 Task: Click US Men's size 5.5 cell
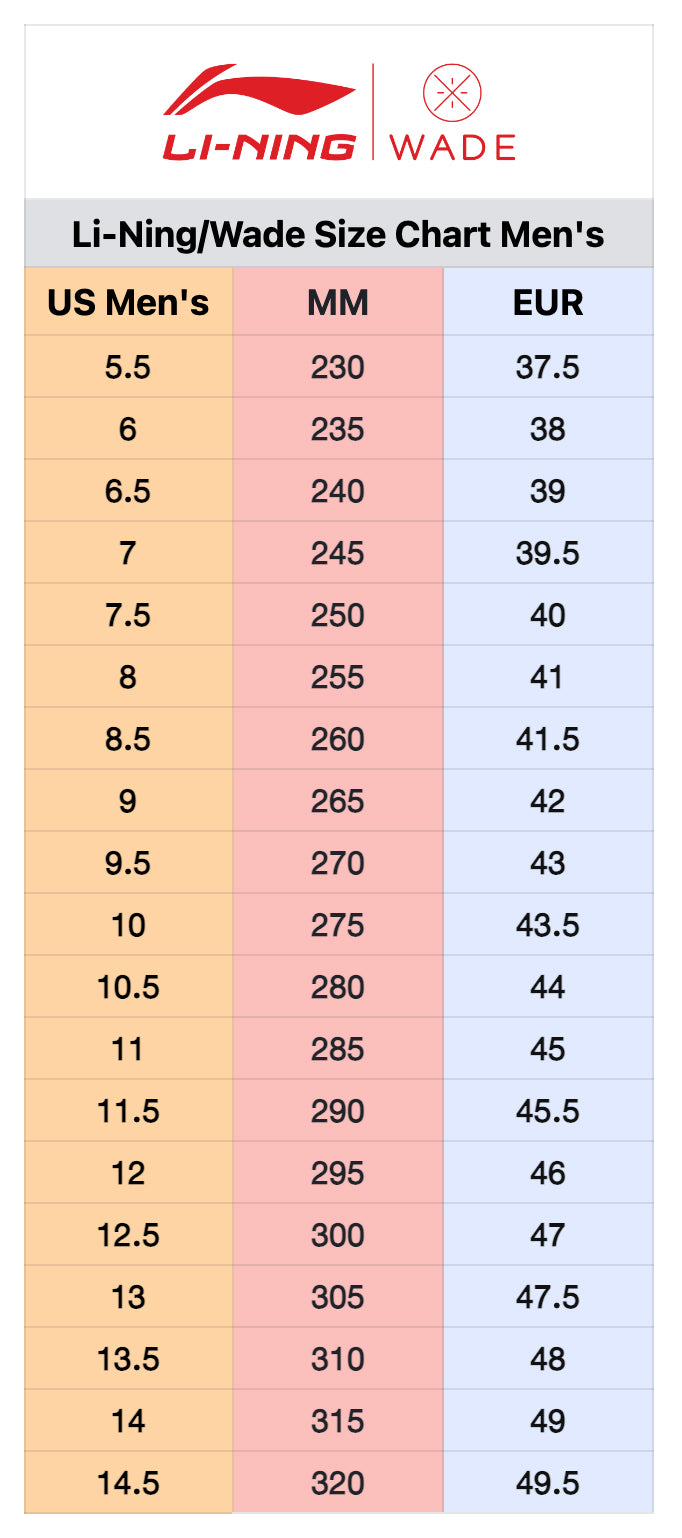pos(128,367)
